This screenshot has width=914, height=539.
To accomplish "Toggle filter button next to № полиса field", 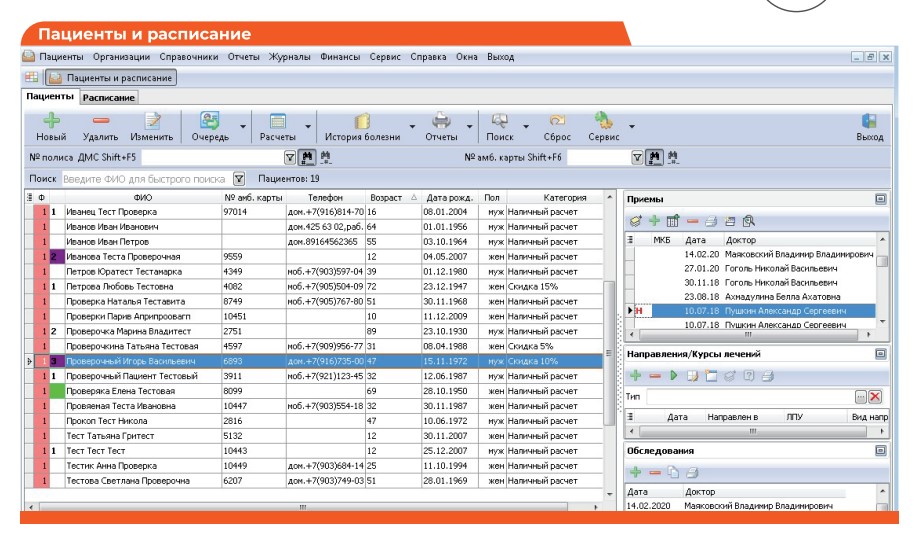I will 290,157.
